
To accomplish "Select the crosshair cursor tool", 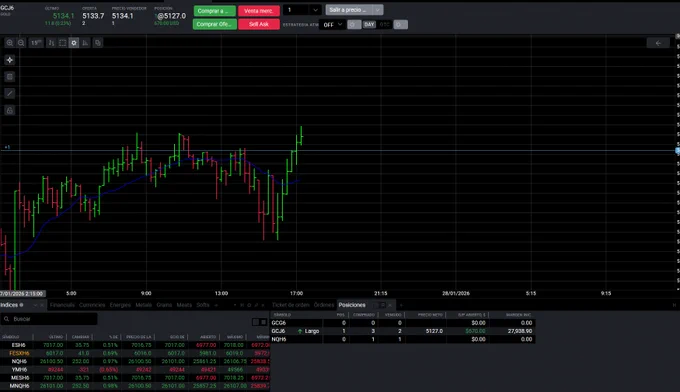I will [10, 60].
